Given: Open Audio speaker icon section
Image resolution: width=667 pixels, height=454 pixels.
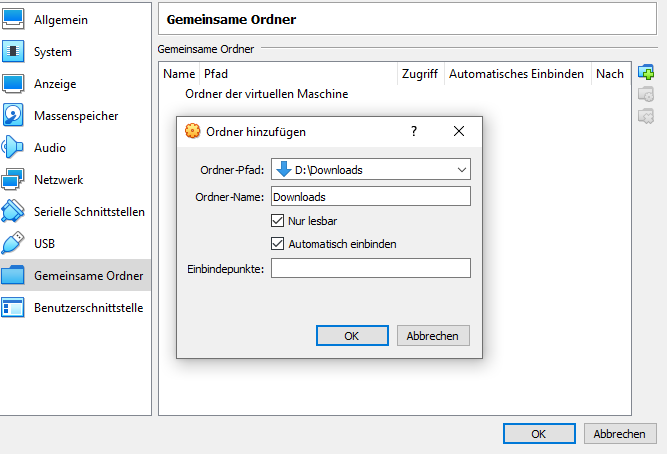Looking at the screenshot, I should coord(14,147).
